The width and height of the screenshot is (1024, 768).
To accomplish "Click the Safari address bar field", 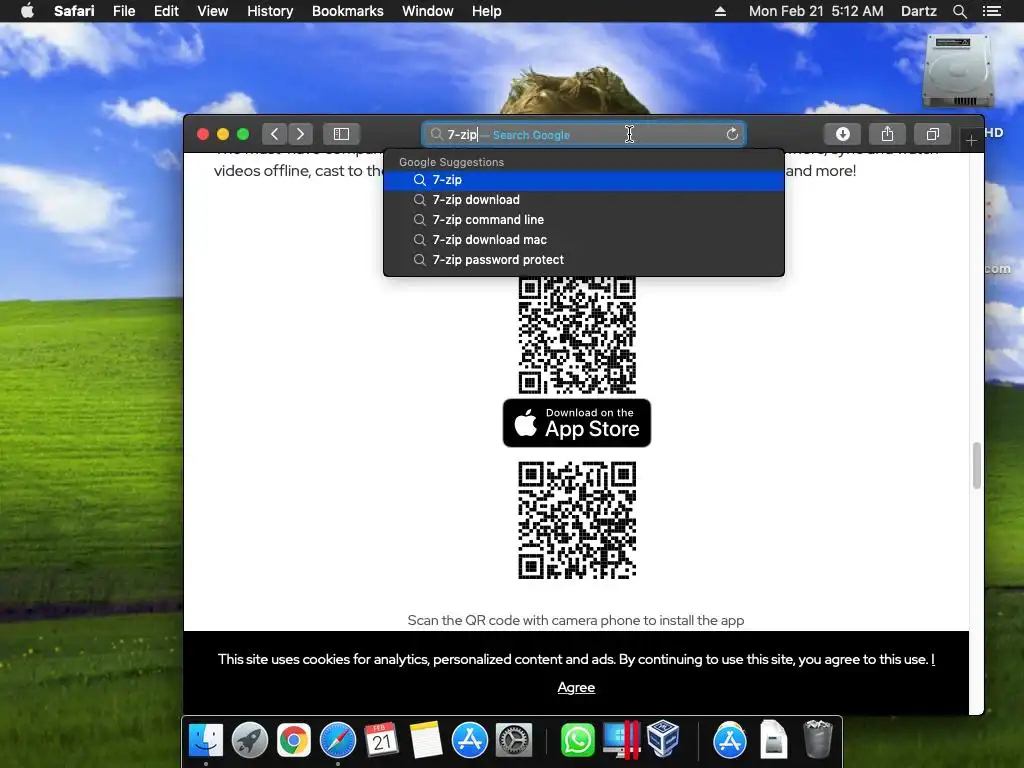I will click(x=583, y=135).
